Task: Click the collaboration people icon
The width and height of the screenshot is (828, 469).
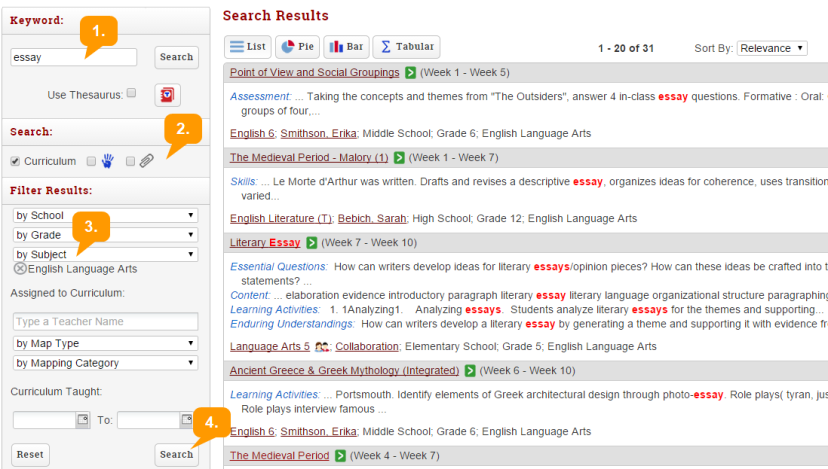Action: [322, 347]
